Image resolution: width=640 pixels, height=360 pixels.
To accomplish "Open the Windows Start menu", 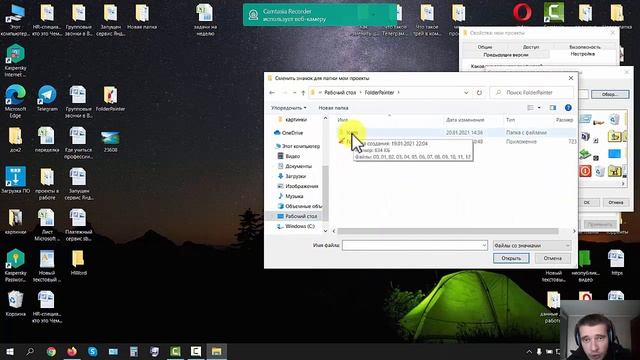I will tap(10, 351).
